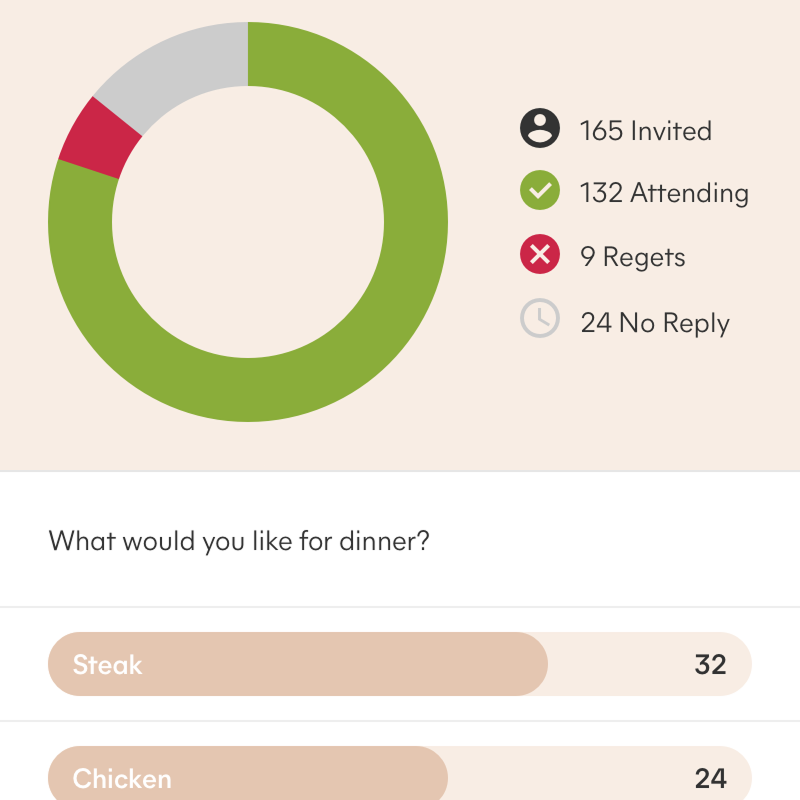Image resolution: width=800 pixels, height=800 pixels.
Task: Click the empty center of the donut chart
Action: [248, 222]
